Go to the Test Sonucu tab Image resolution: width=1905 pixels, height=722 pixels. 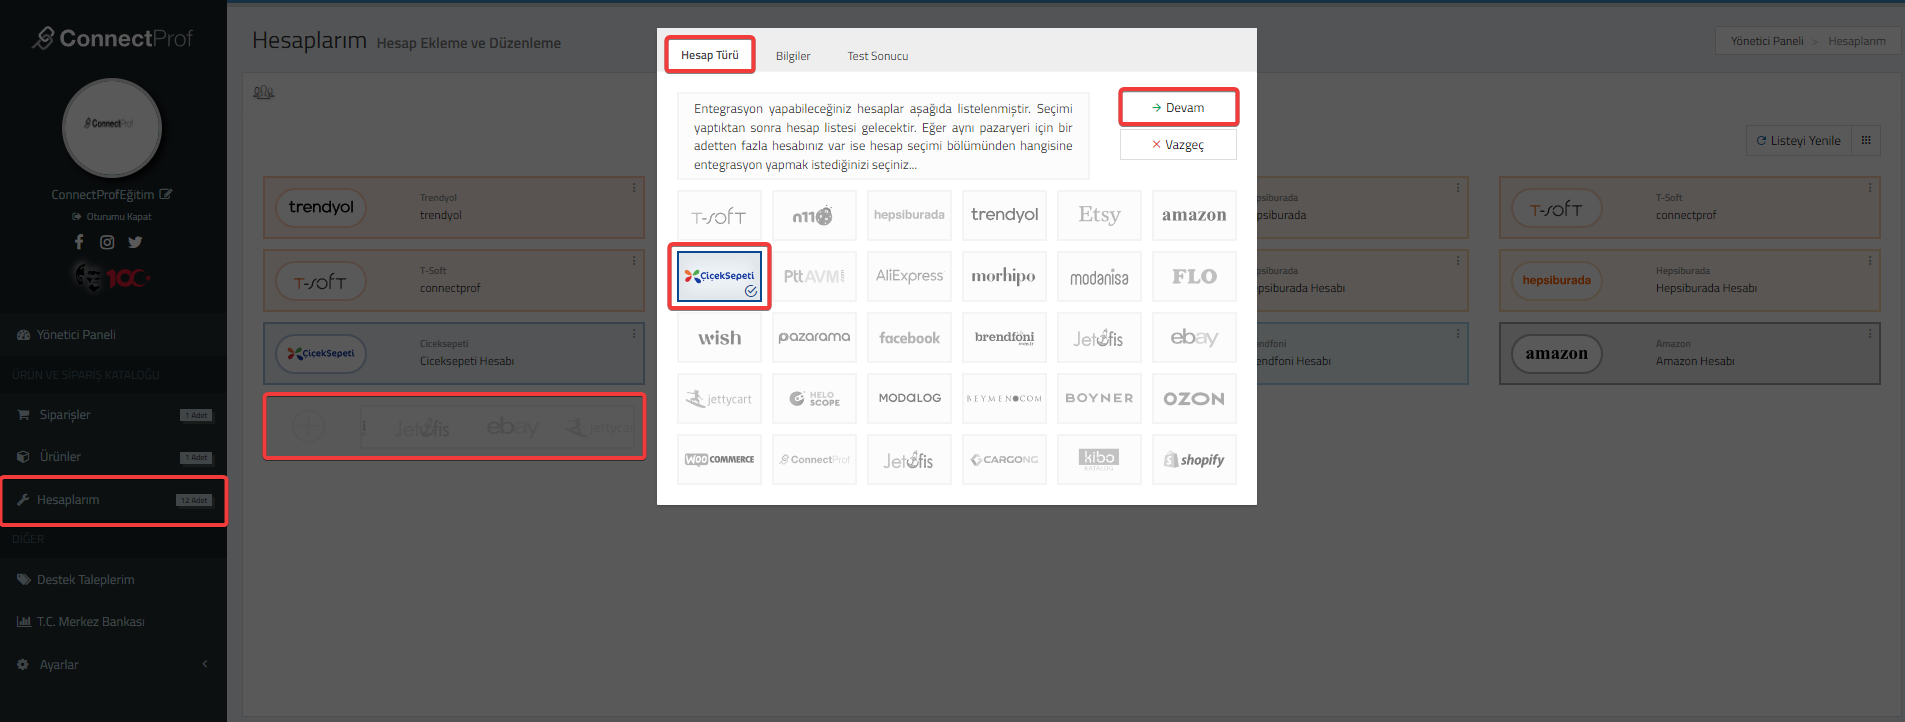click(x=878, y=56)
